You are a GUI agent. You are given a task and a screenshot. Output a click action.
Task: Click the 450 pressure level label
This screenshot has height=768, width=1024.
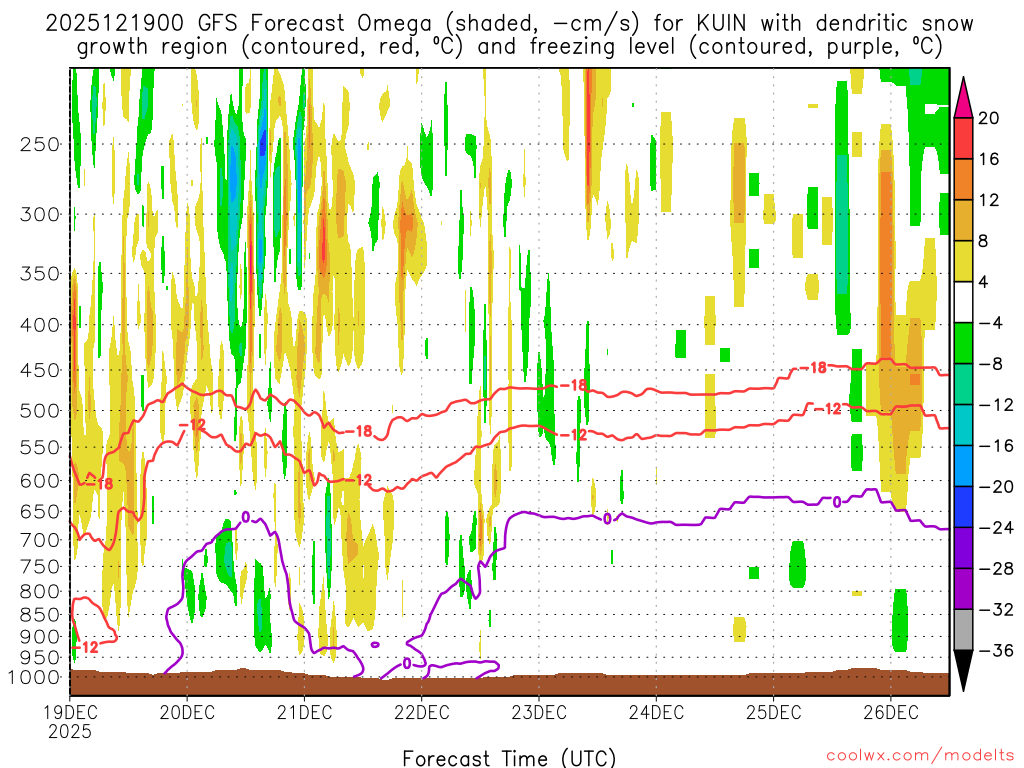(40, 370)
